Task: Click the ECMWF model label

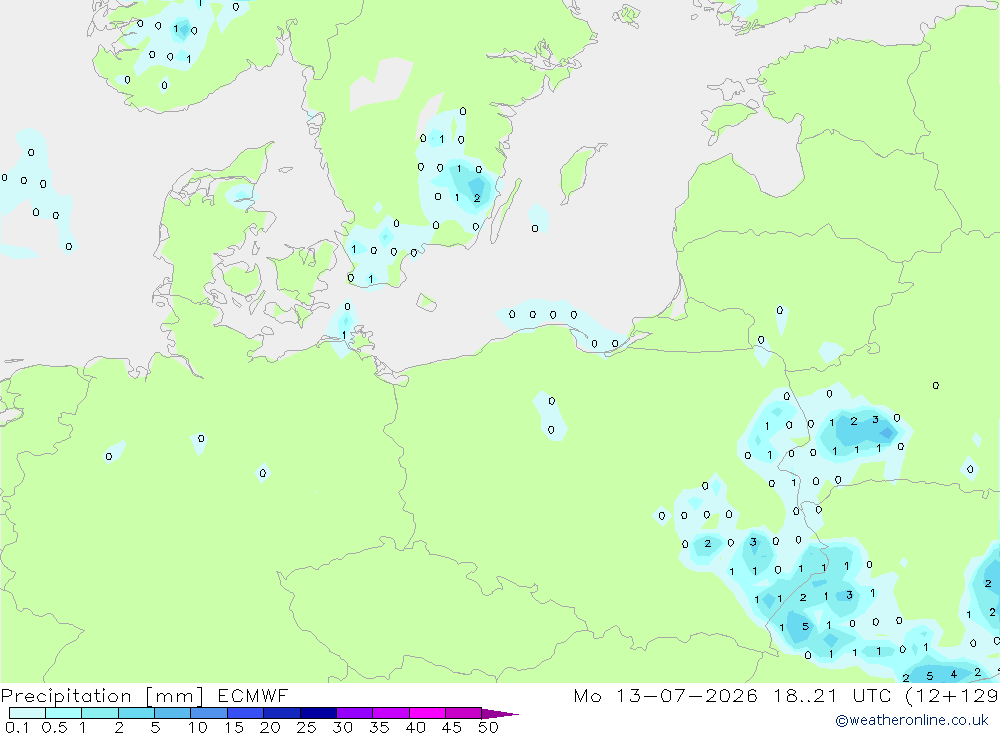Action: click(x=253, y=695)
